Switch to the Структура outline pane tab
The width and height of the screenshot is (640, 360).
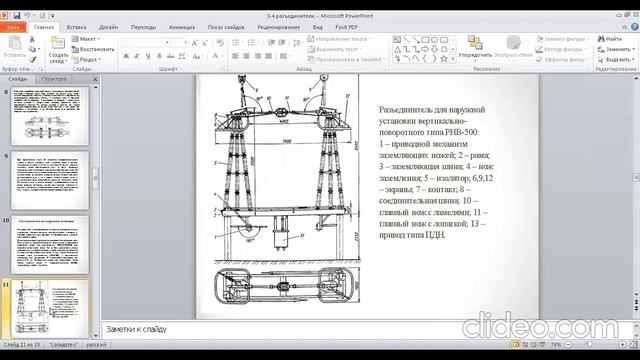pyautogui.click(x=54, y=79)
